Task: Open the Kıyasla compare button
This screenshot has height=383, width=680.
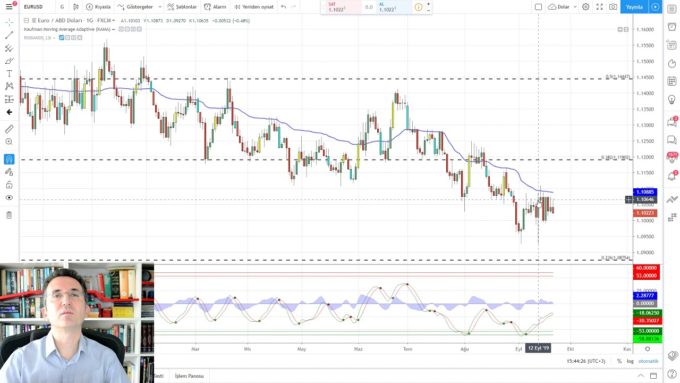Action: point(98,7)
